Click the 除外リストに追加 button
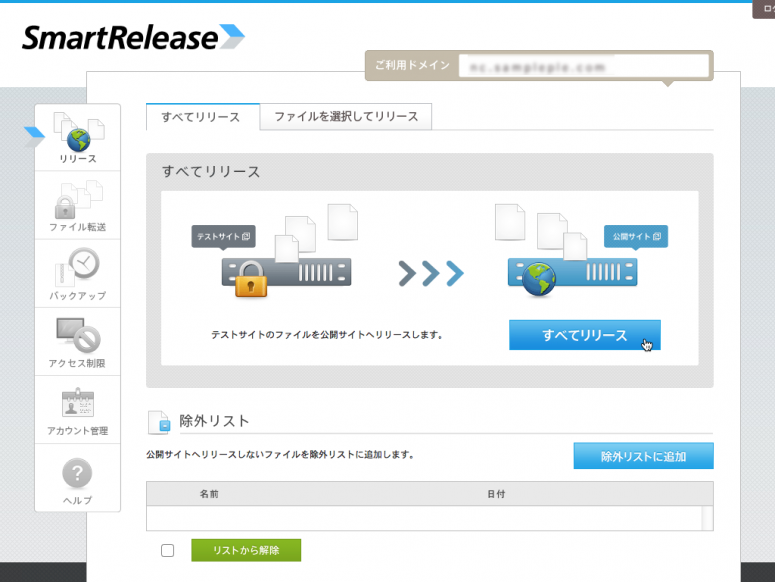775x582 pixels. pos(643,456)
